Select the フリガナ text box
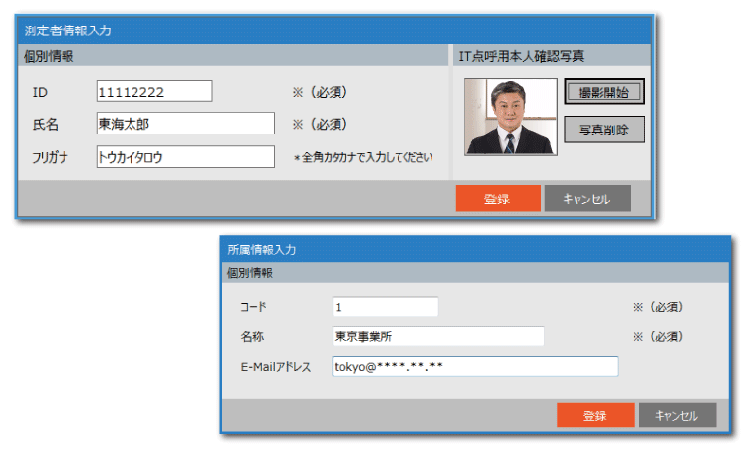Viewport: 750px width, 451px height. coord(185,157)
